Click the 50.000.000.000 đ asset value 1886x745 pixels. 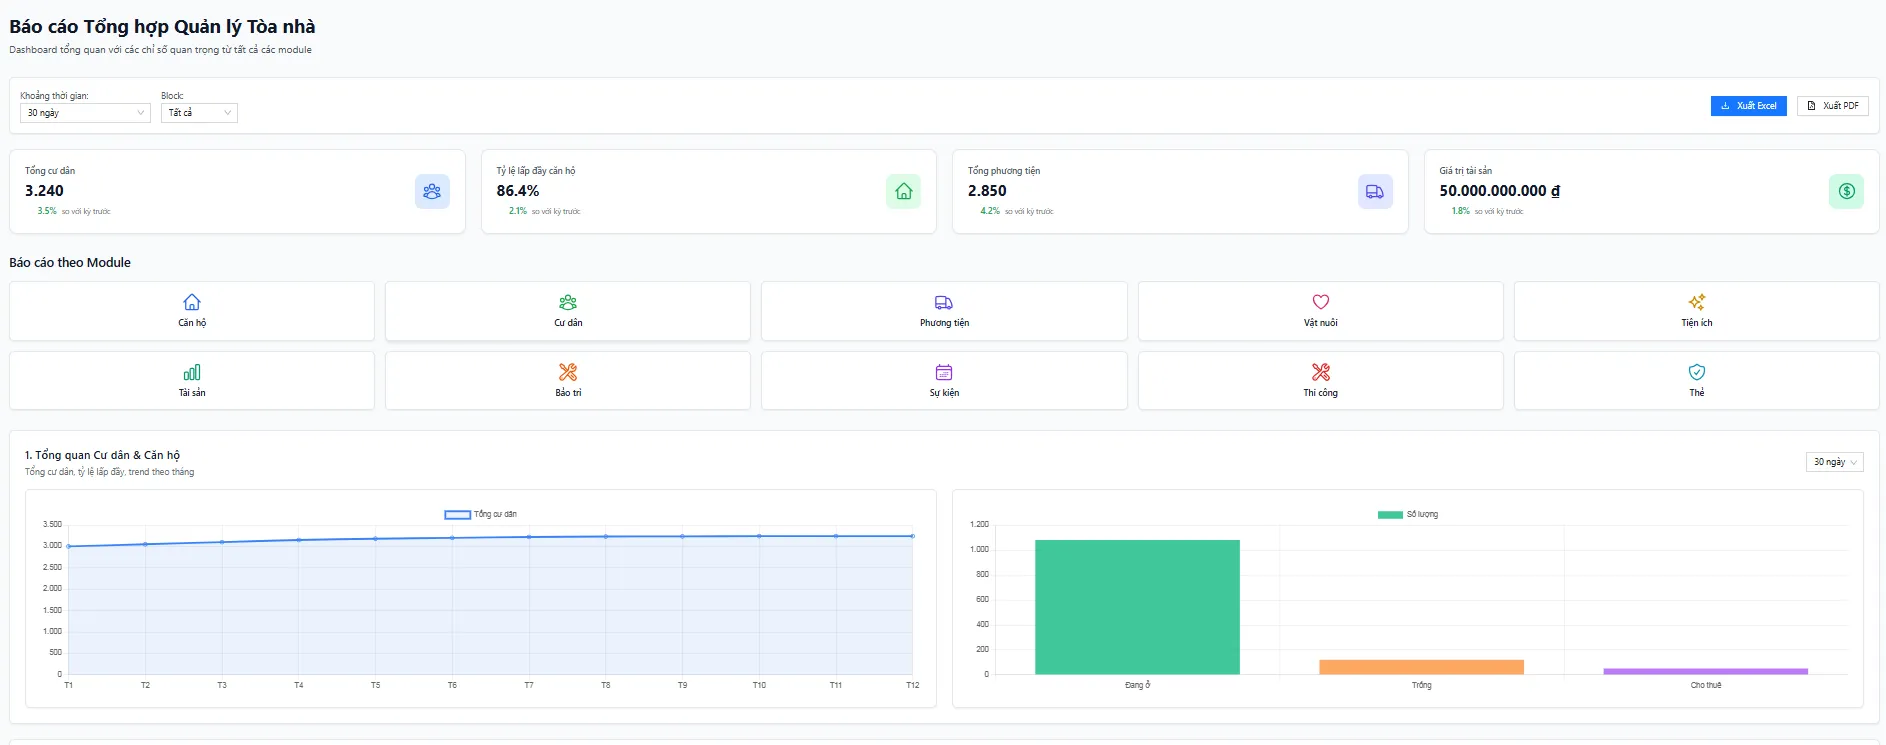click(1499, 191)
